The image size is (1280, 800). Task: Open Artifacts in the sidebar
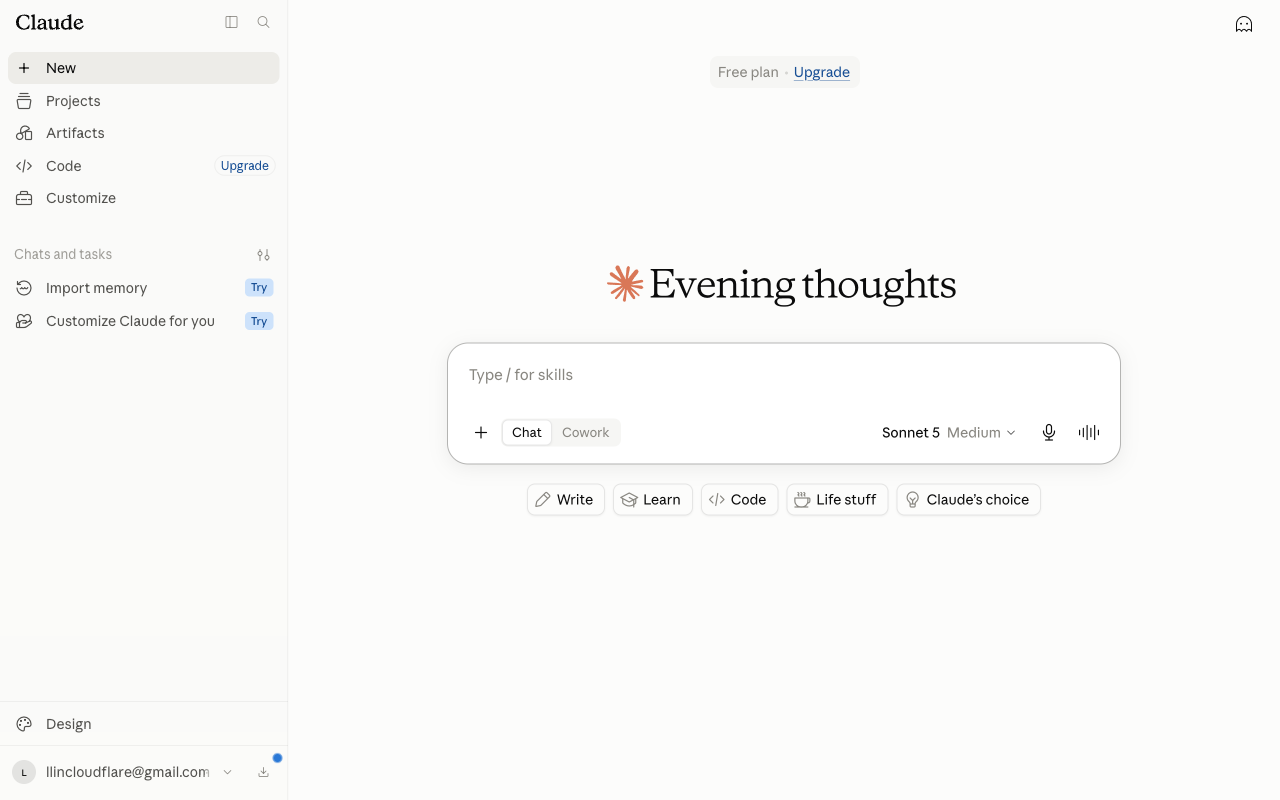click(144, 133)
